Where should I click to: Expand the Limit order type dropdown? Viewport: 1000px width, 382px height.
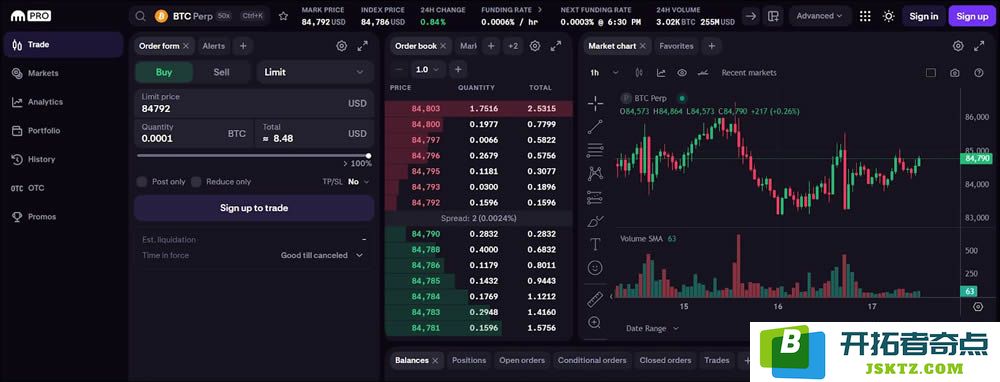click(x=315, y=72)
